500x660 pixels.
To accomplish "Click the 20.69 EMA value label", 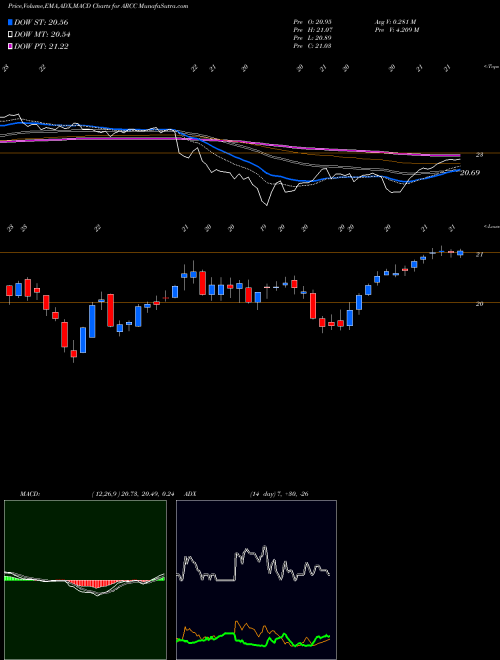I will click(470, 173).
